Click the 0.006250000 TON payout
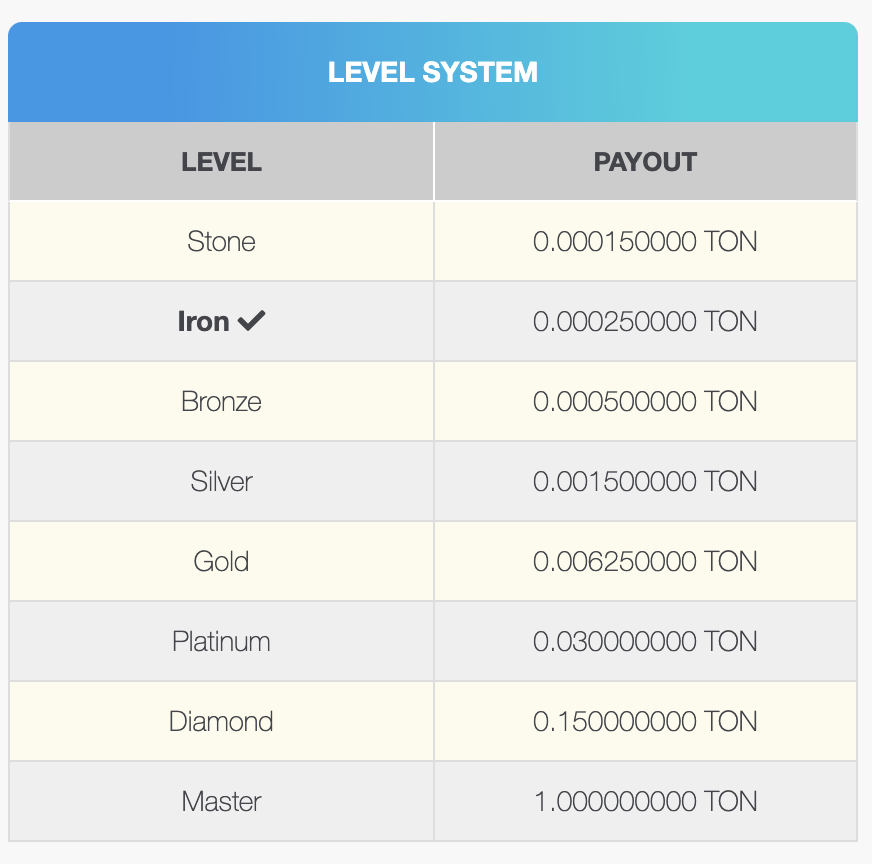Image resolution: width=872 pixels, height=864 pixels. tap(645, 561)
